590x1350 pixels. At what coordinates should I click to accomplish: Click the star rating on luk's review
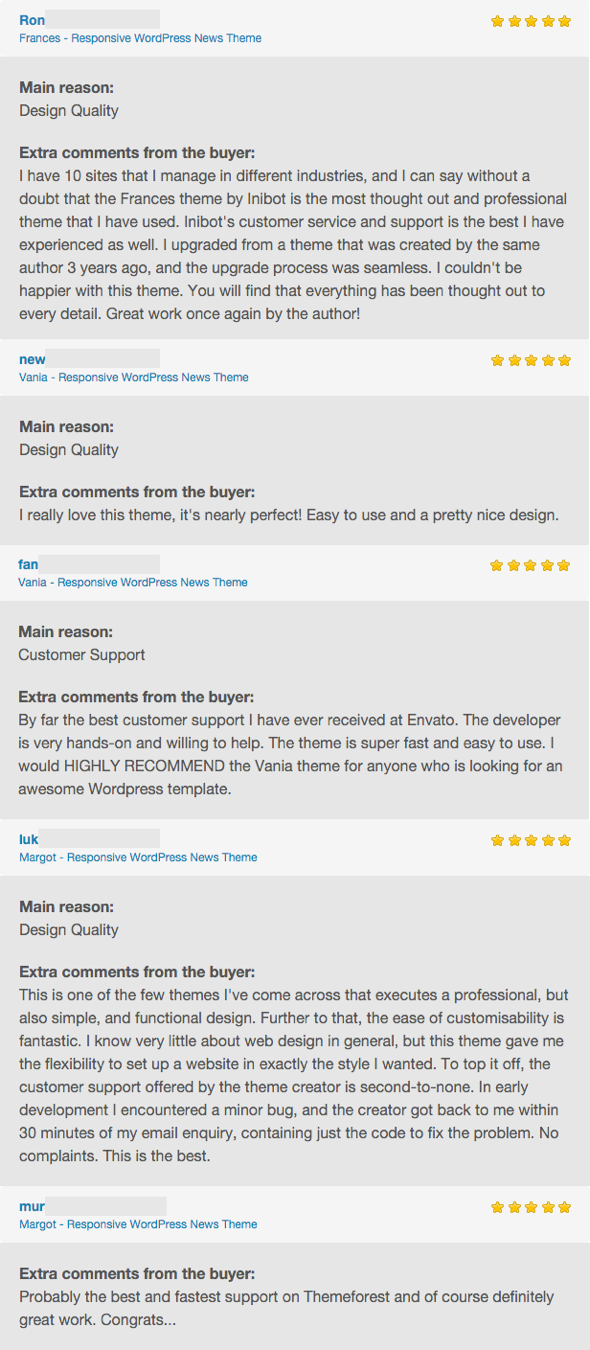[x=531, y=840]
